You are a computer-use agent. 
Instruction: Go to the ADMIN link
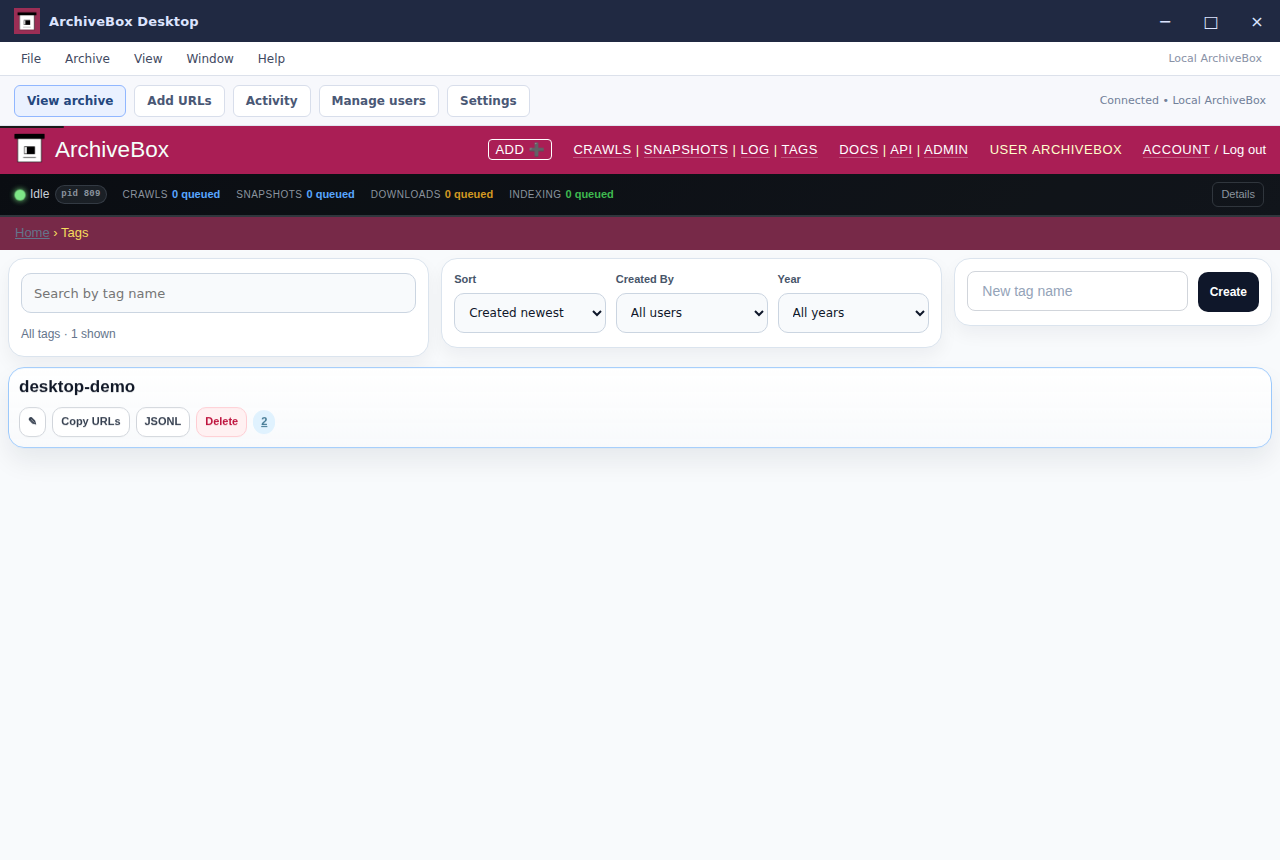click(946, 150)
